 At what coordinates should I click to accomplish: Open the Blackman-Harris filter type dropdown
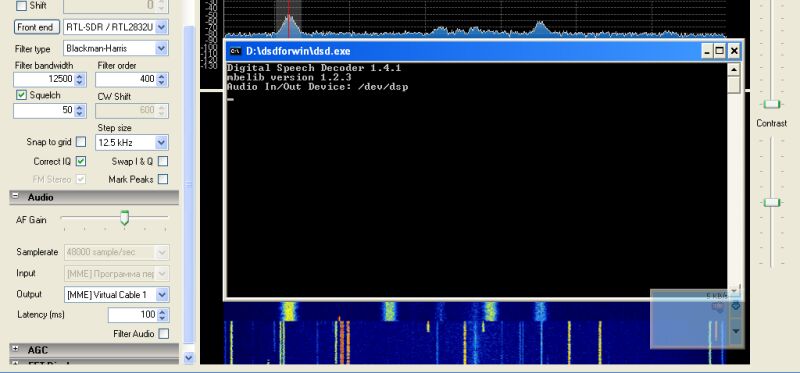[x=161, y=48]
